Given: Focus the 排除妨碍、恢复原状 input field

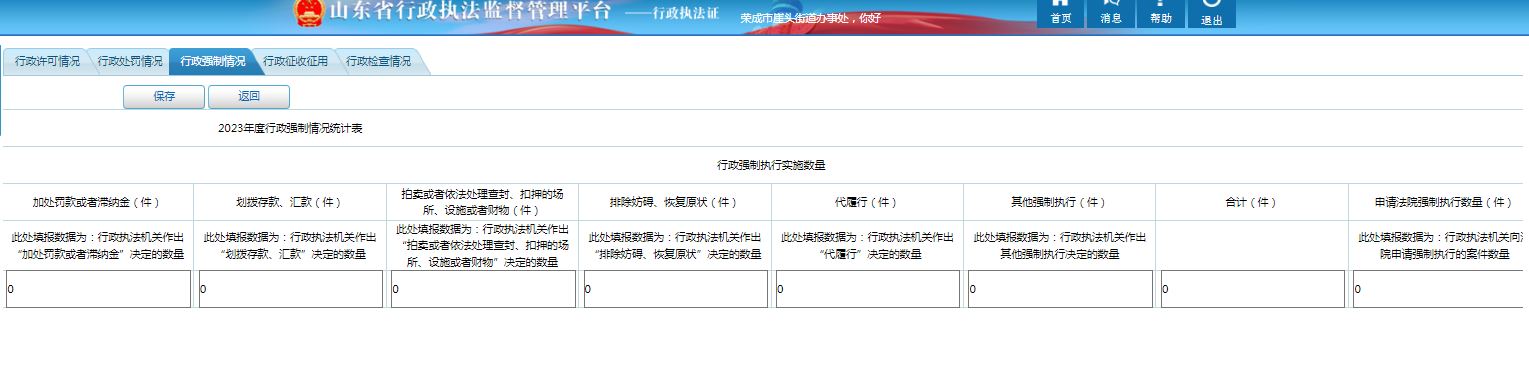Looking at the screenshot, I should [676, 289].
